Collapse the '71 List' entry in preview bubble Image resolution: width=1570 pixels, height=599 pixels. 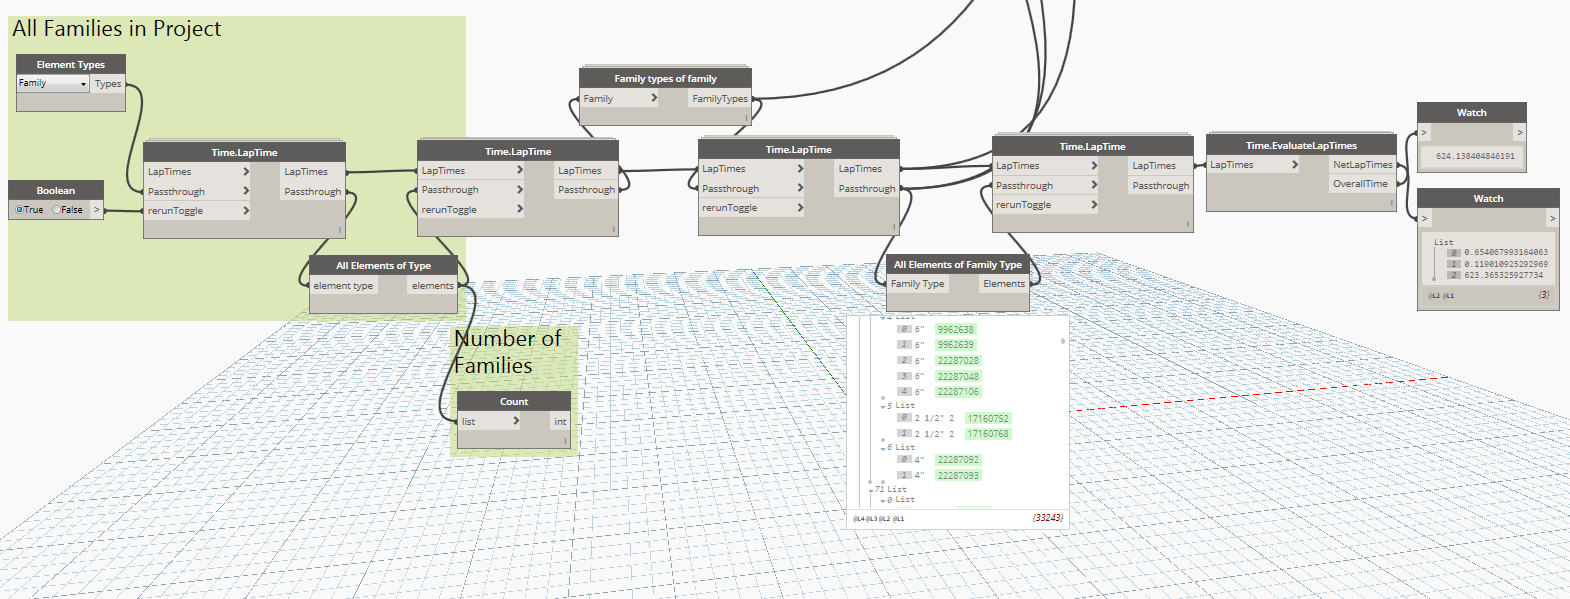(871, 490)
